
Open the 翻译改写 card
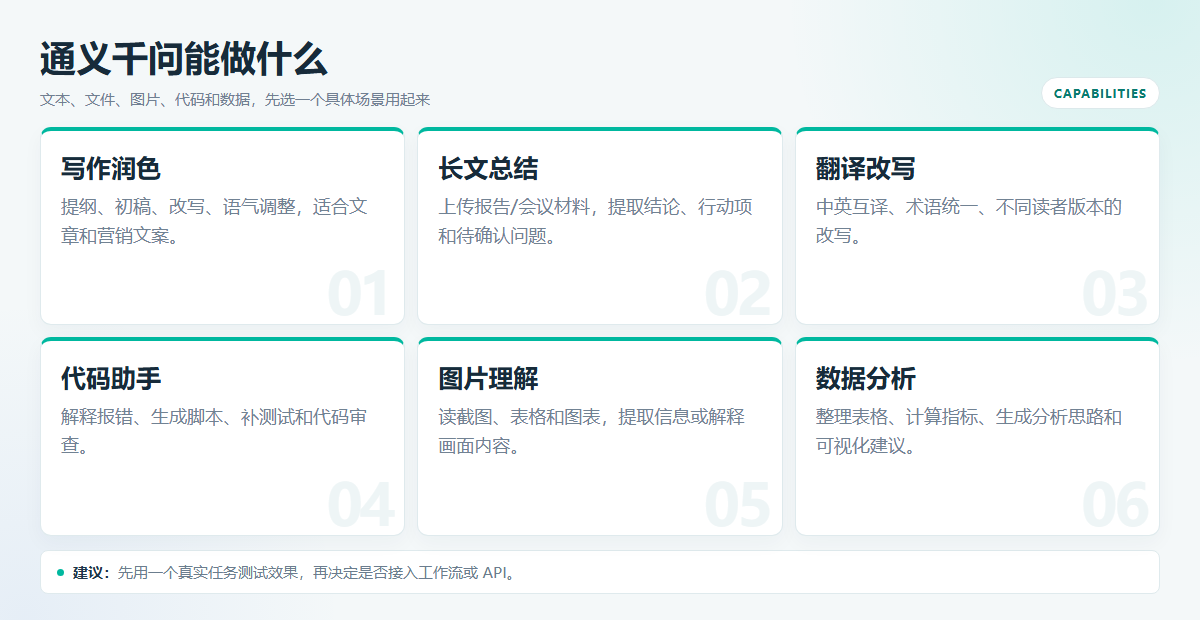click(977, 226)
